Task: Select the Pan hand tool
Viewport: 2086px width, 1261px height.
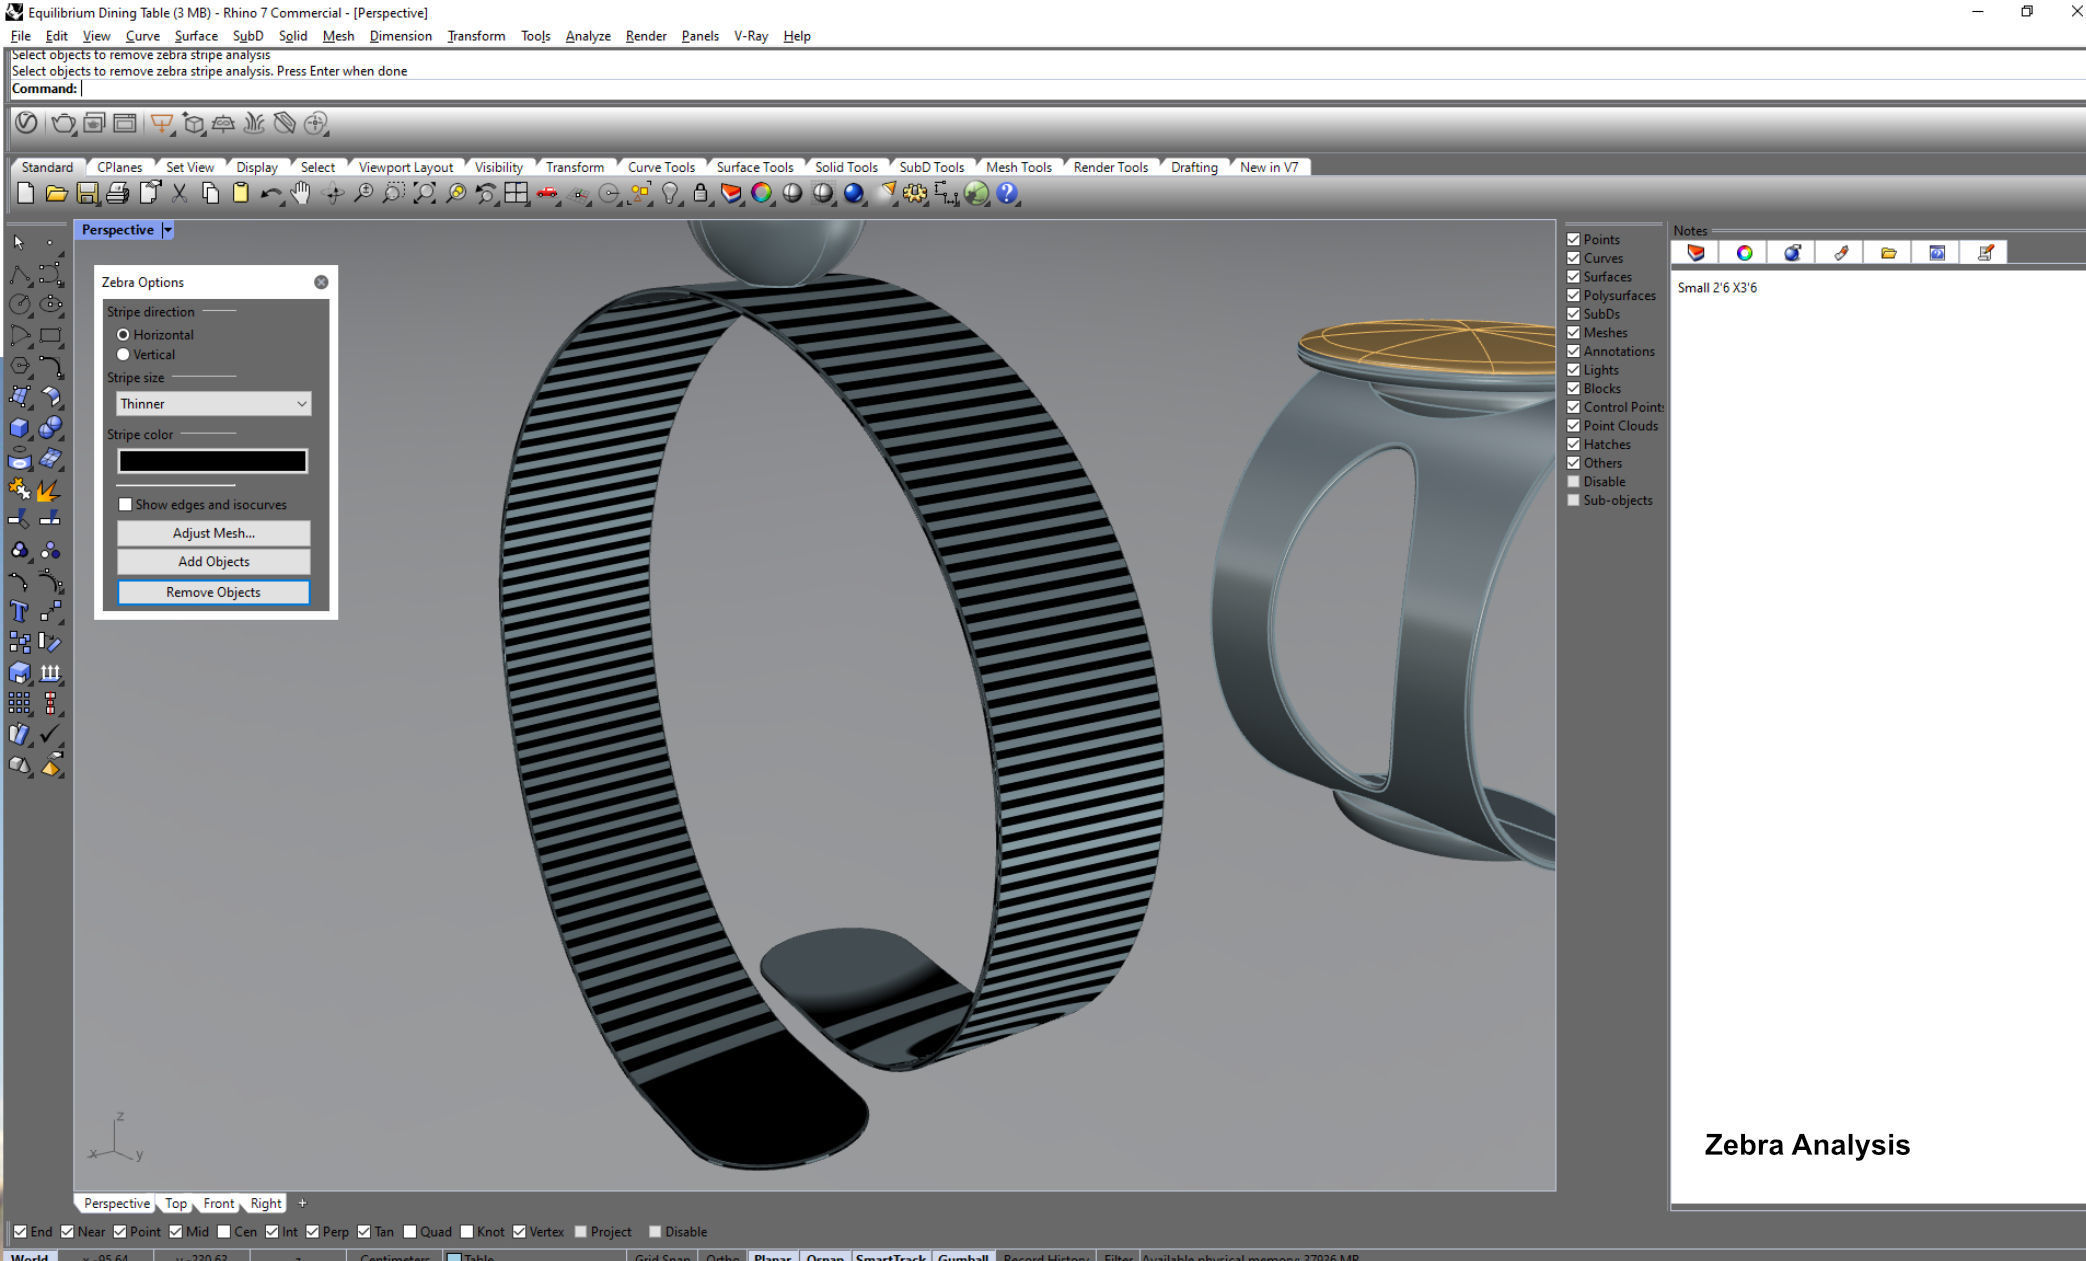Action: 301,194
